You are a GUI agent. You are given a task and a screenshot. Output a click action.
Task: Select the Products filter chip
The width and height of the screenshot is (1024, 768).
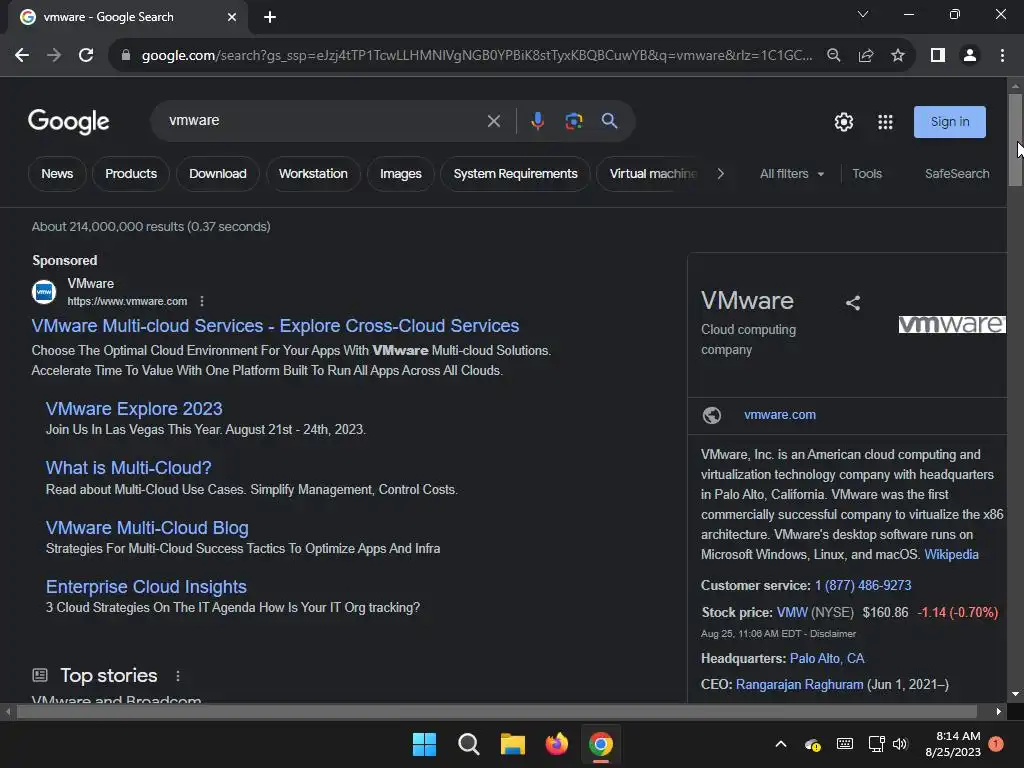(131, 174)
